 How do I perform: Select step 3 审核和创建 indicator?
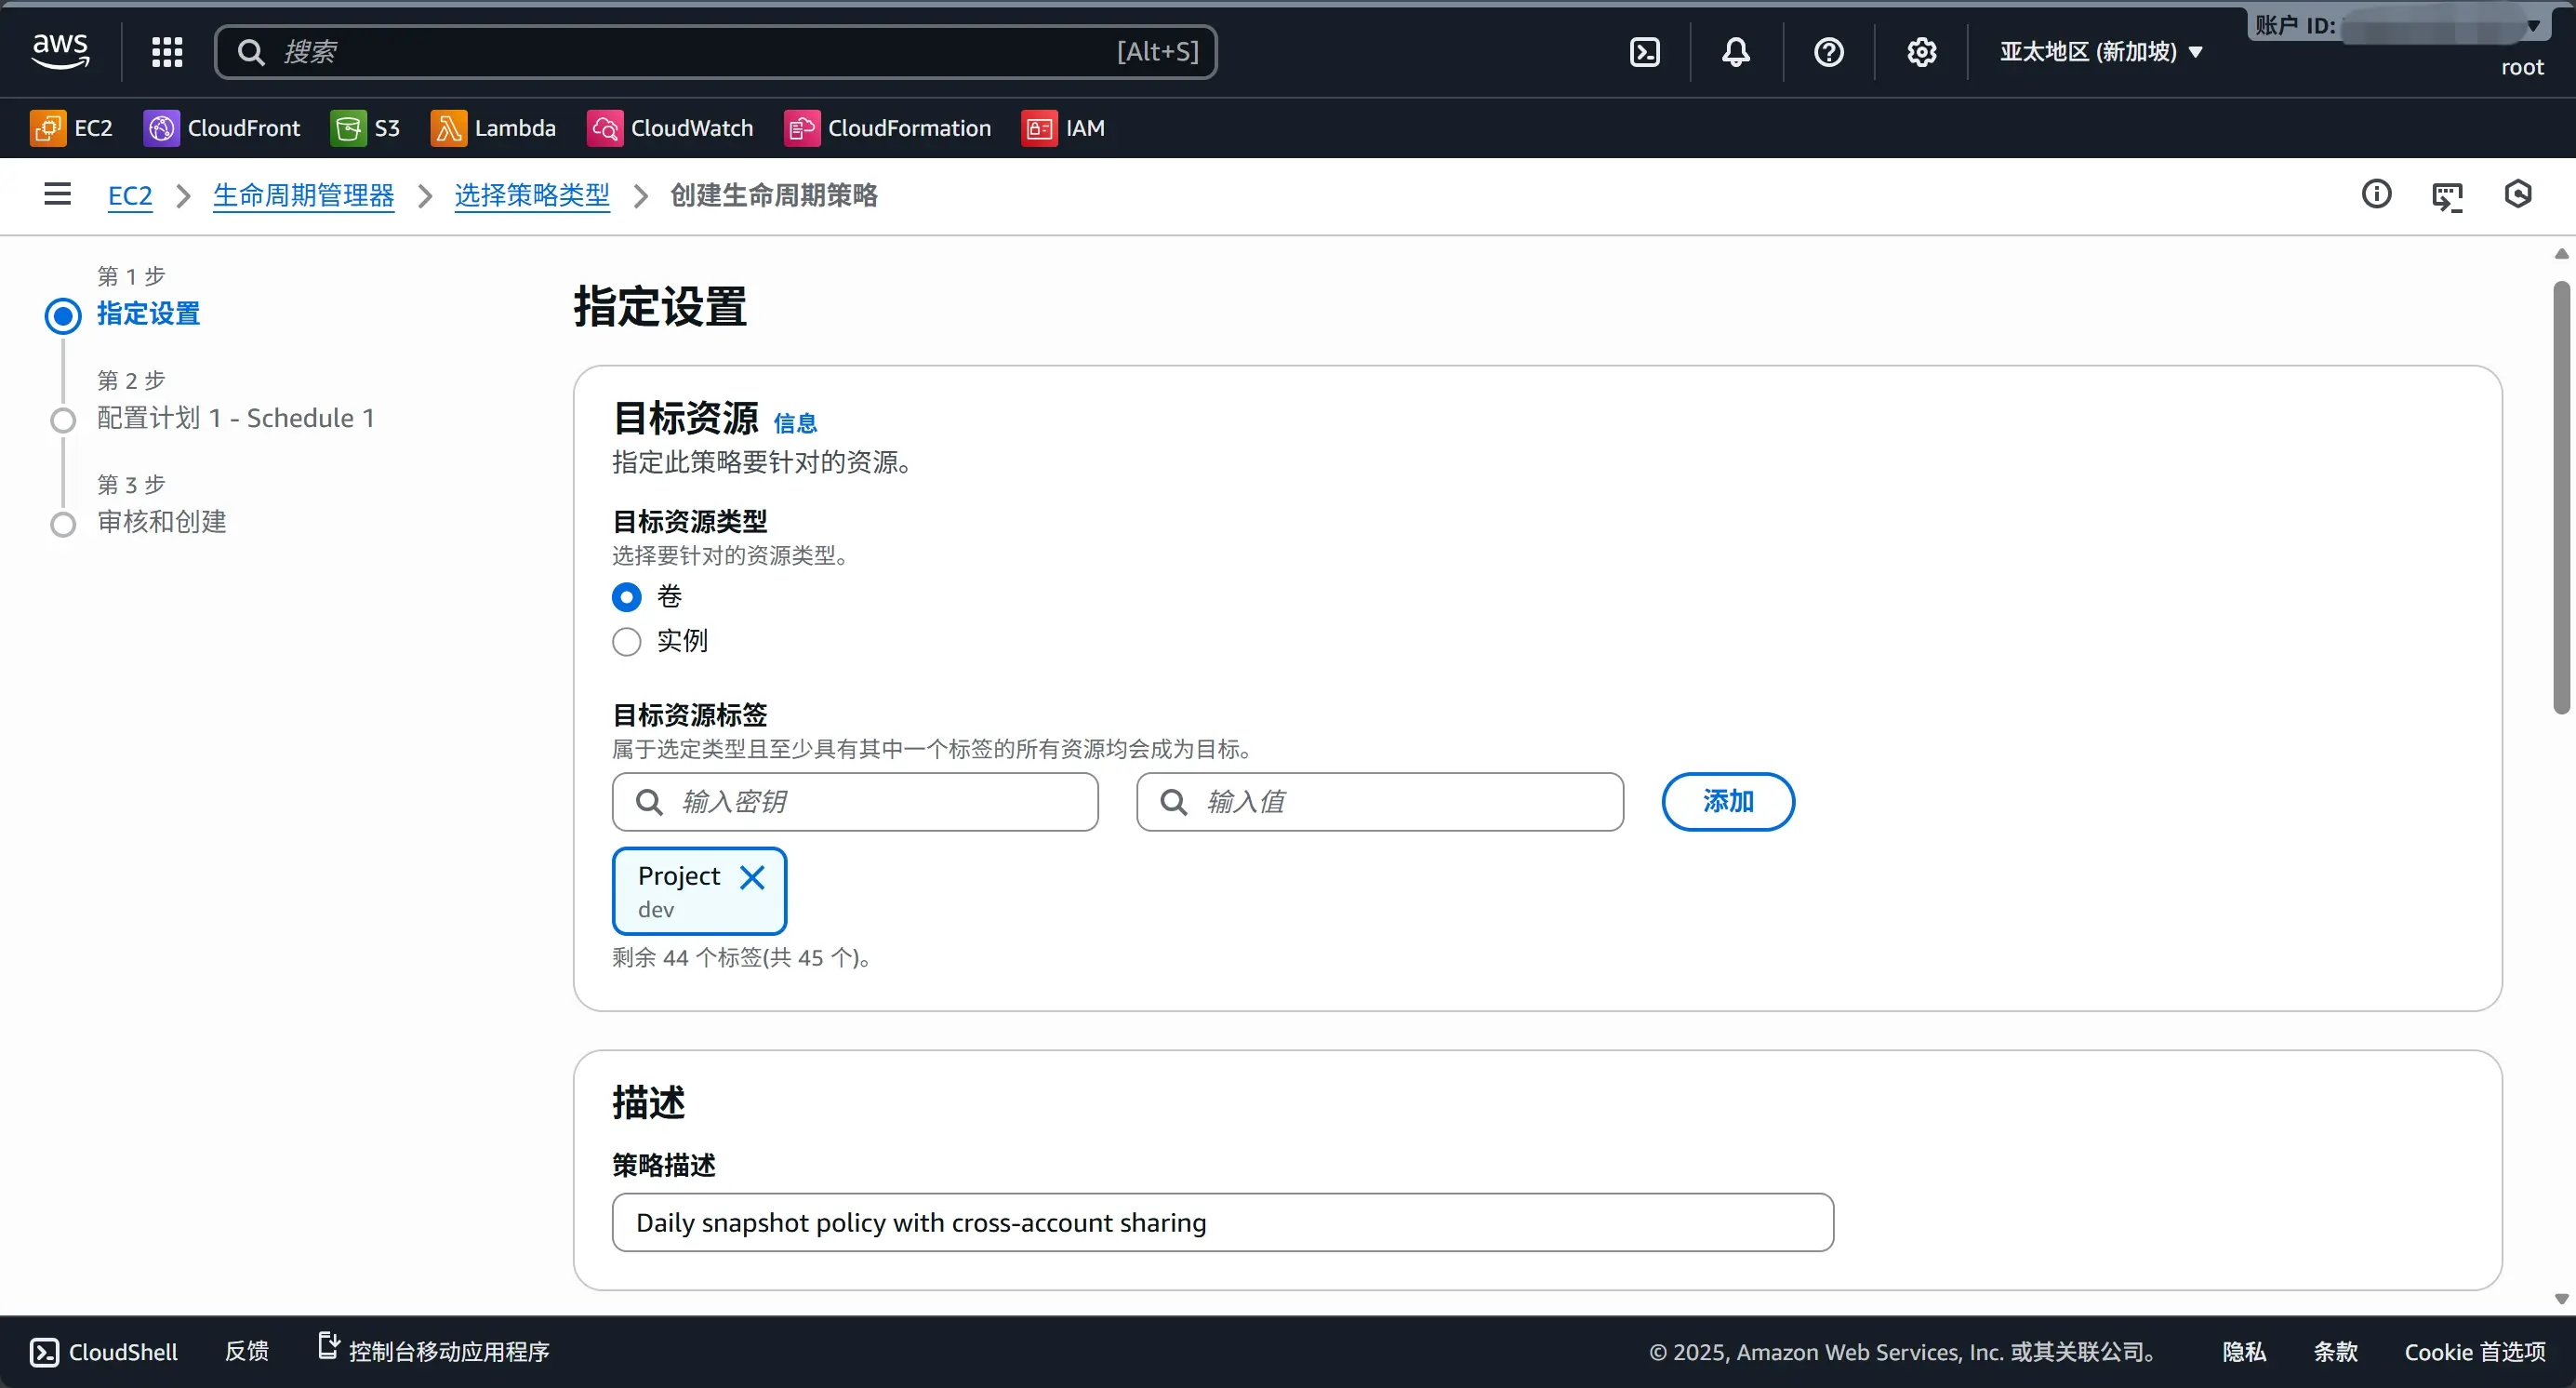coord(62,524)
